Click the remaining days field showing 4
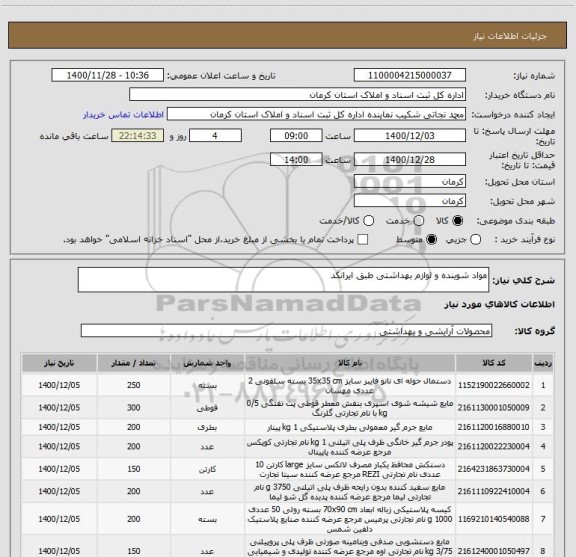This screenshot has height=557, width=576. pyautogui.click(x=215, y=136)
